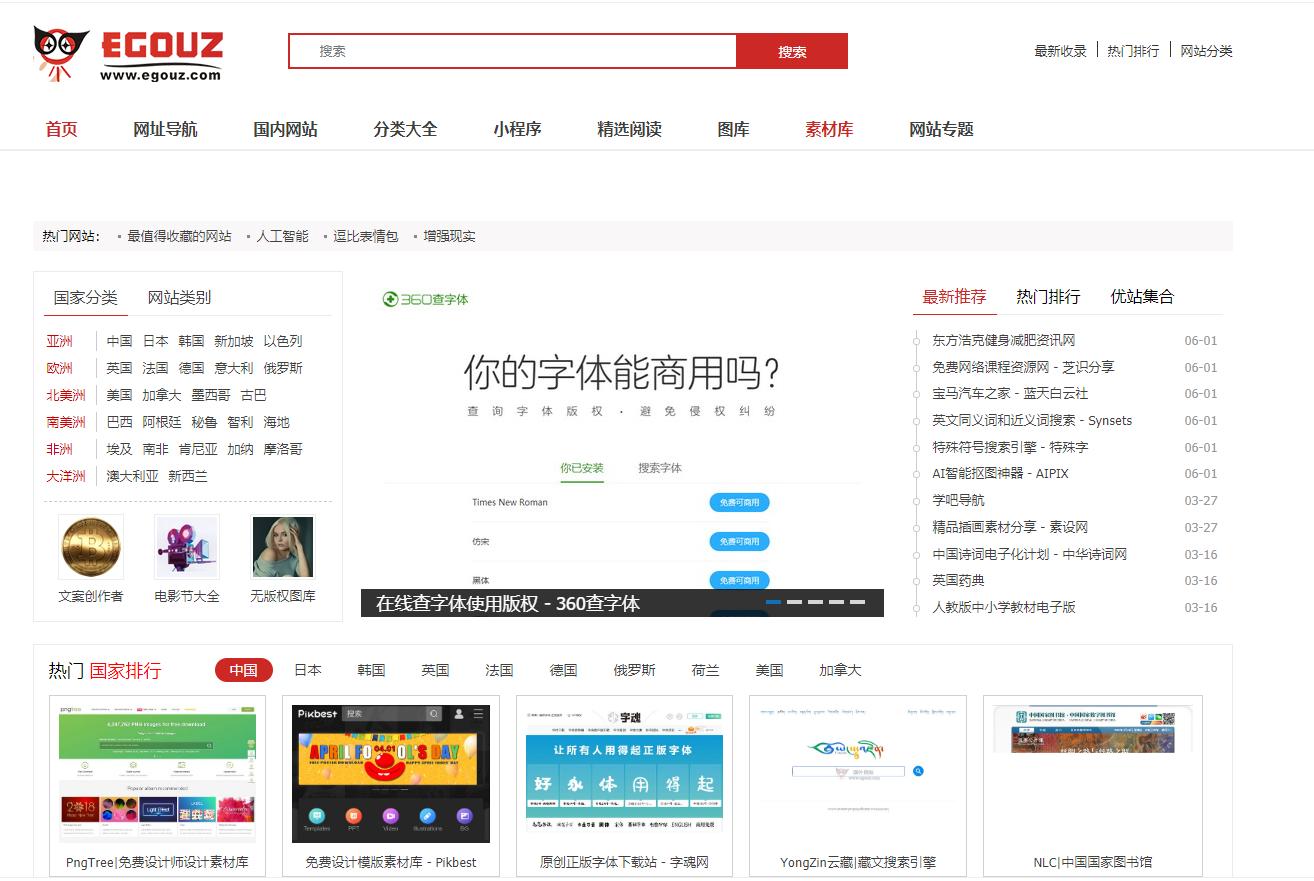Open the 以色列 country link
This screenshot has height=881, width=1314.
point(283,341)
